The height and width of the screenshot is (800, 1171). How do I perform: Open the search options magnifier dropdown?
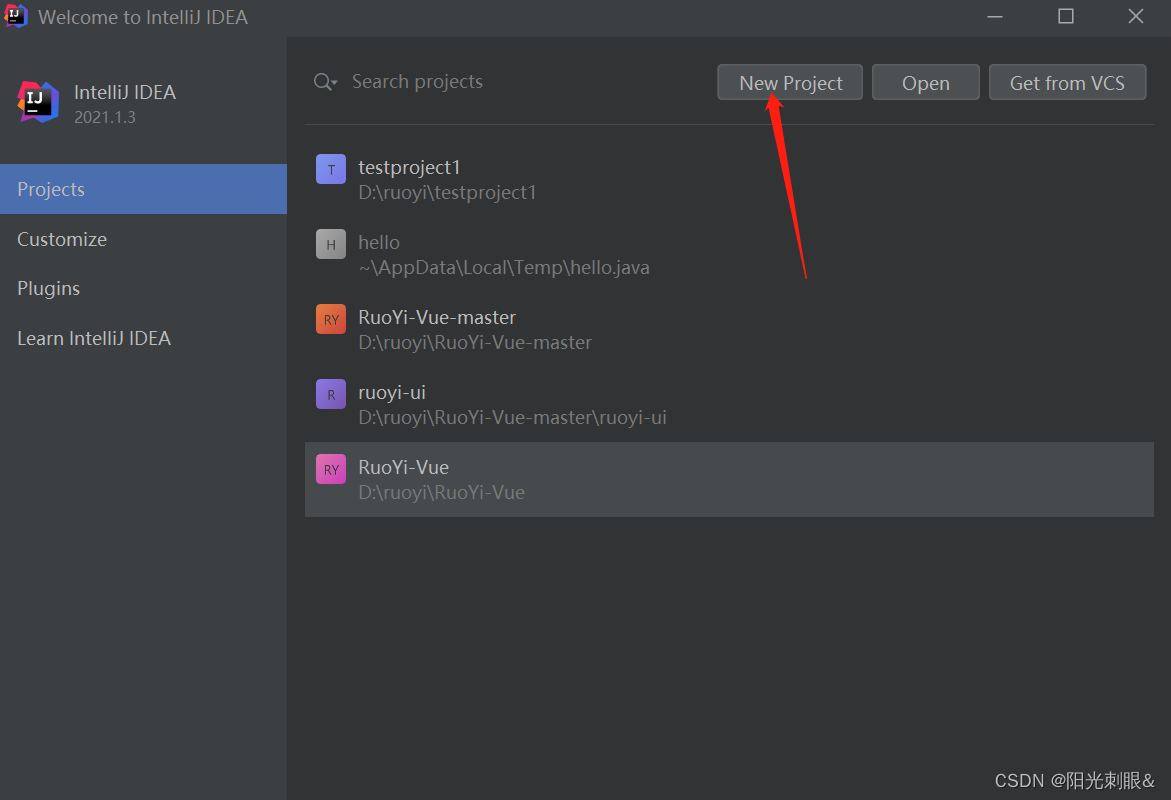point(326,81)
